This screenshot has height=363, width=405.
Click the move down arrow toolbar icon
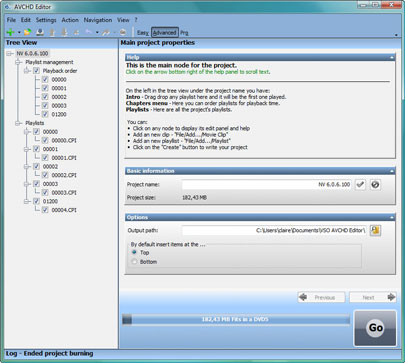tap(64, 32)
